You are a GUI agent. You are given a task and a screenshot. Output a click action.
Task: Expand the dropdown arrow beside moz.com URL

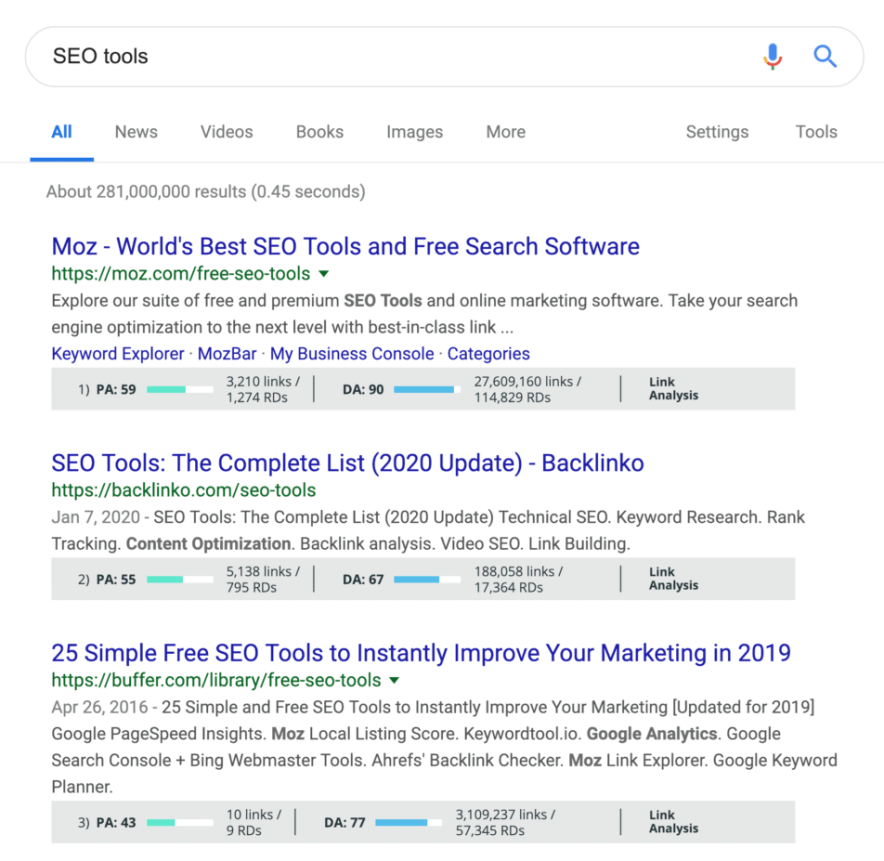[323, 273]
